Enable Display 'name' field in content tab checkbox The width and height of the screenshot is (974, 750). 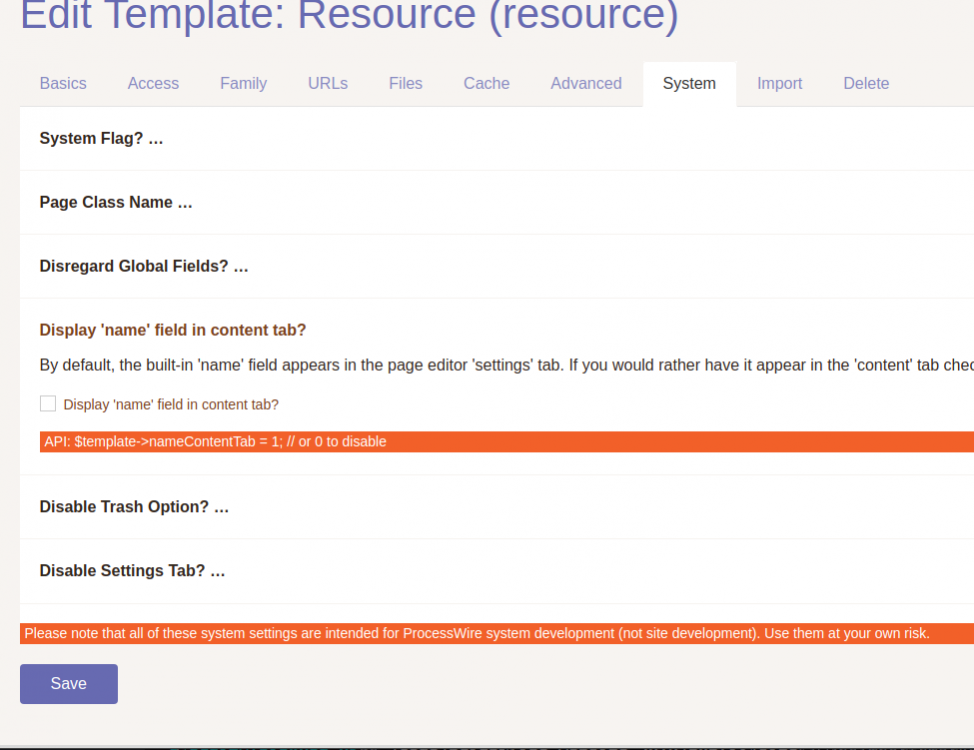tap(48, 404)
